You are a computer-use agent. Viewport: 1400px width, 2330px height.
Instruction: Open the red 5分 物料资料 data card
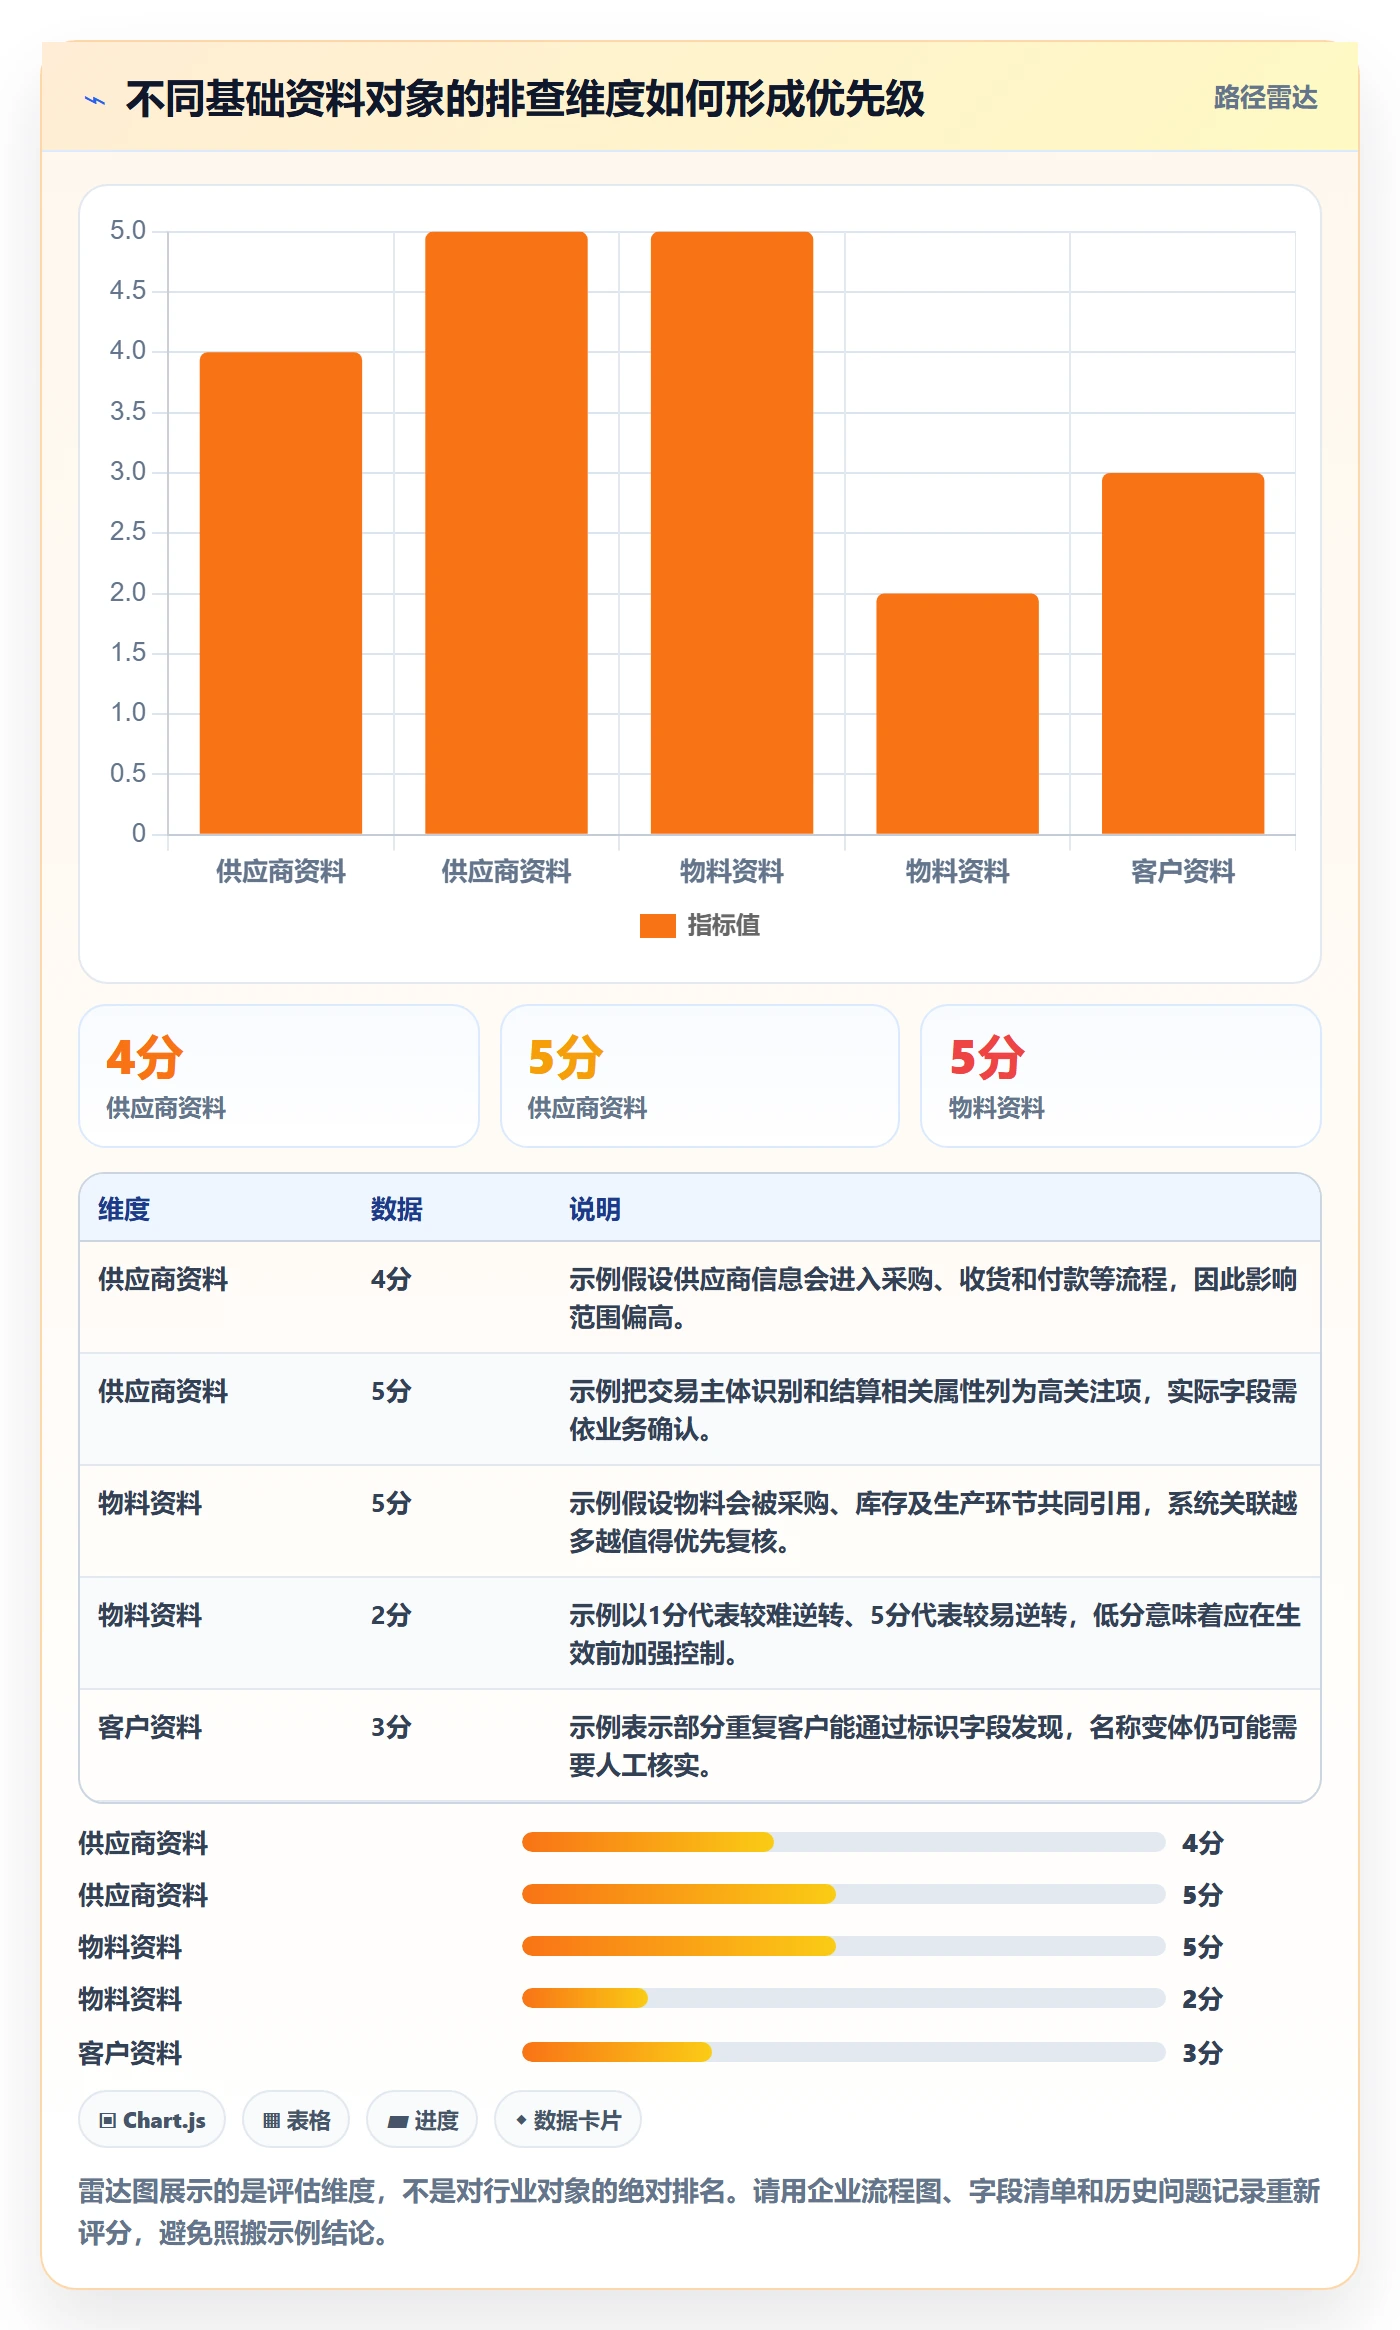pyautogui.click(x=1121, y=1076)
